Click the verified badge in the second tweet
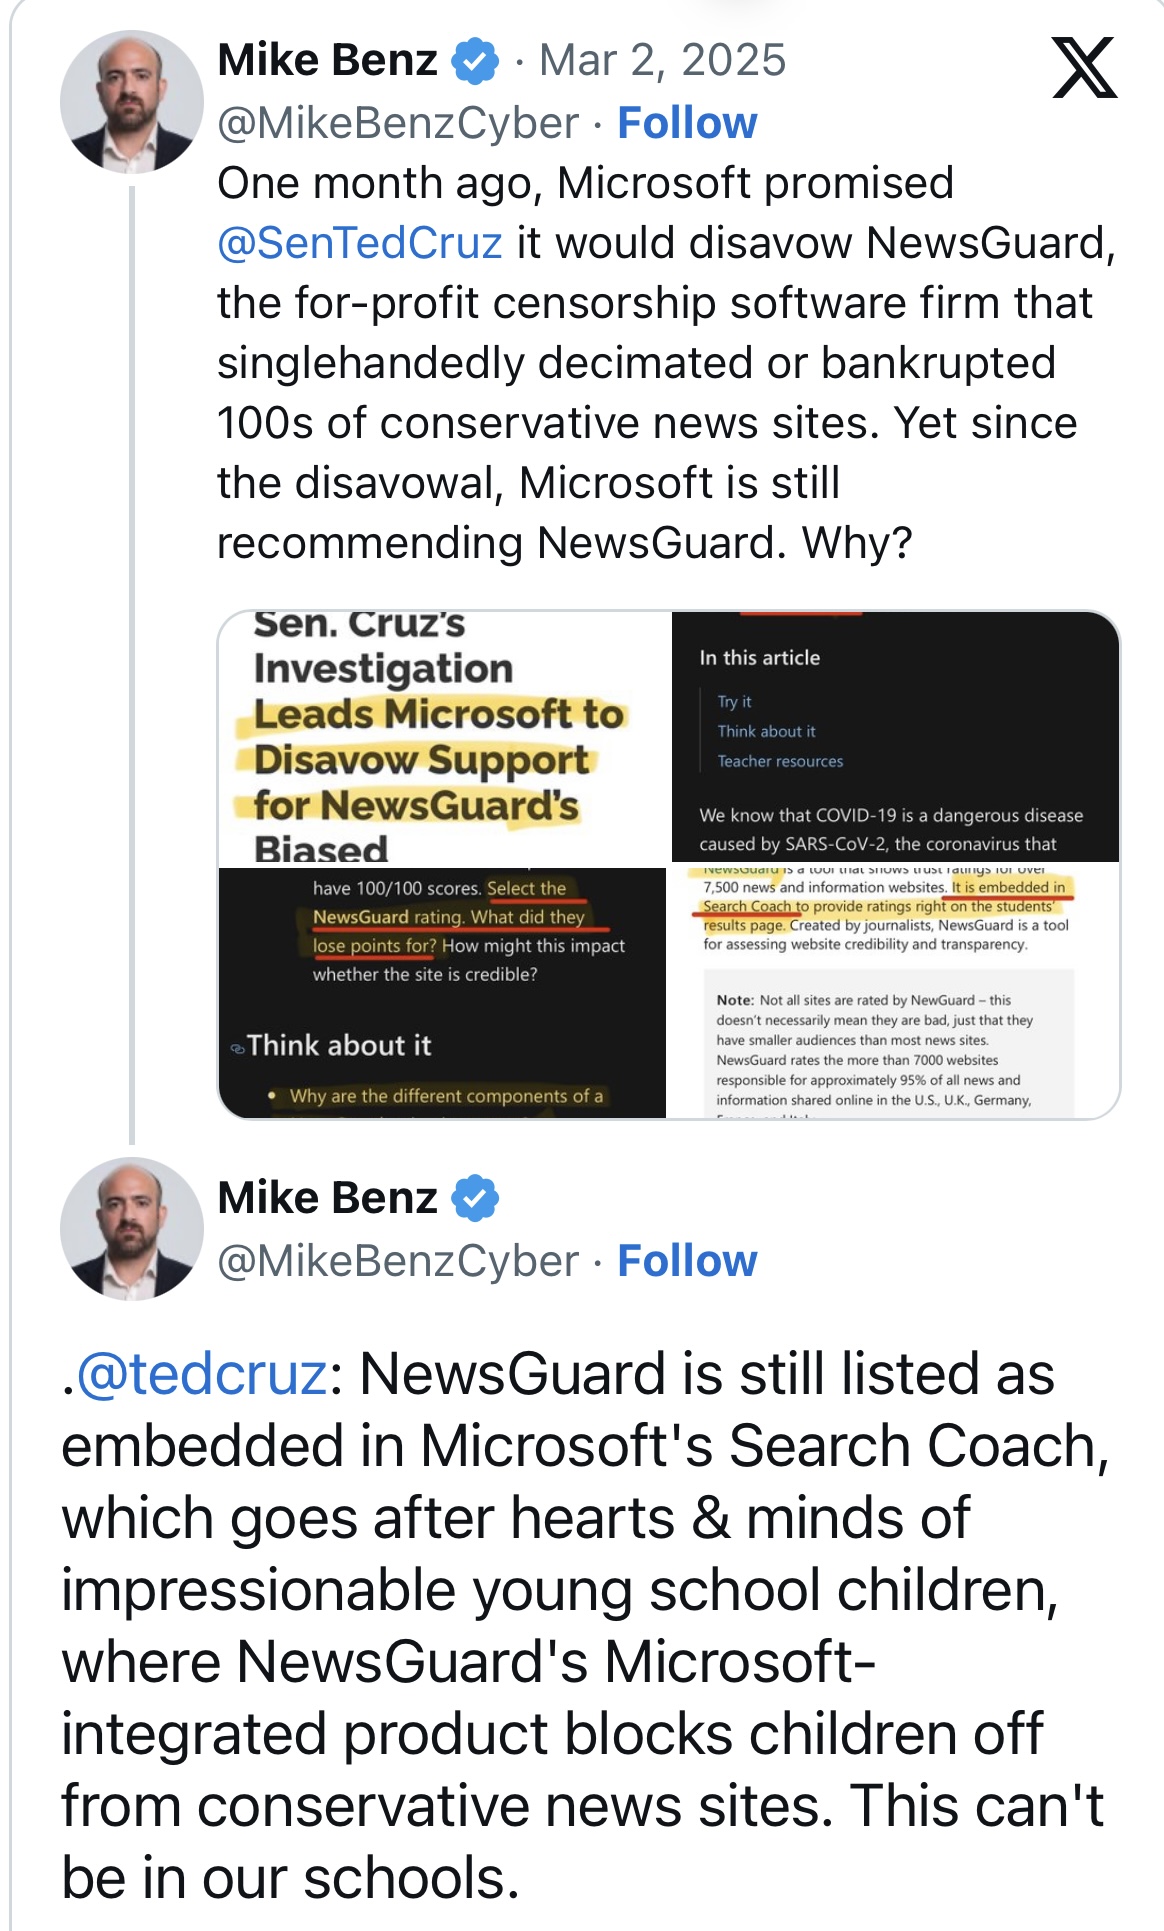This screenshot has height=1931, width=1164. click(475, 1198)
